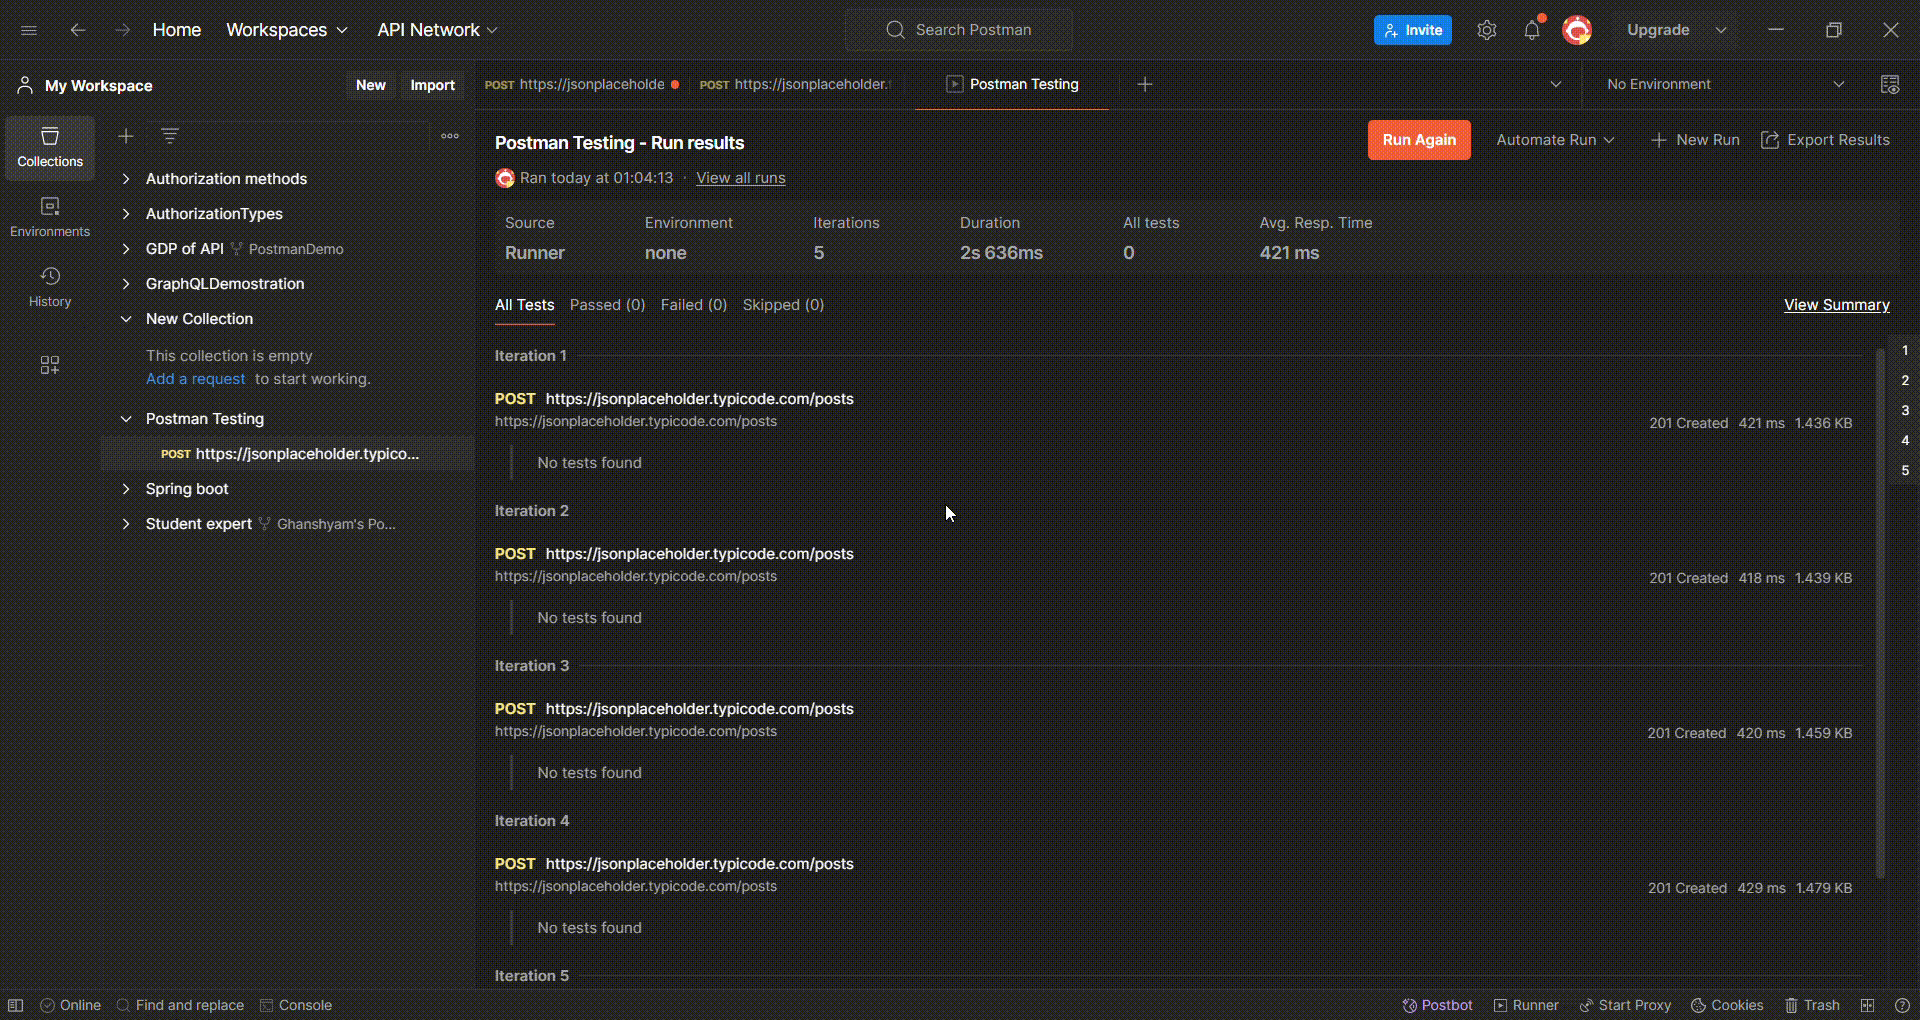Click the Run Again button

pos(1419,140)
